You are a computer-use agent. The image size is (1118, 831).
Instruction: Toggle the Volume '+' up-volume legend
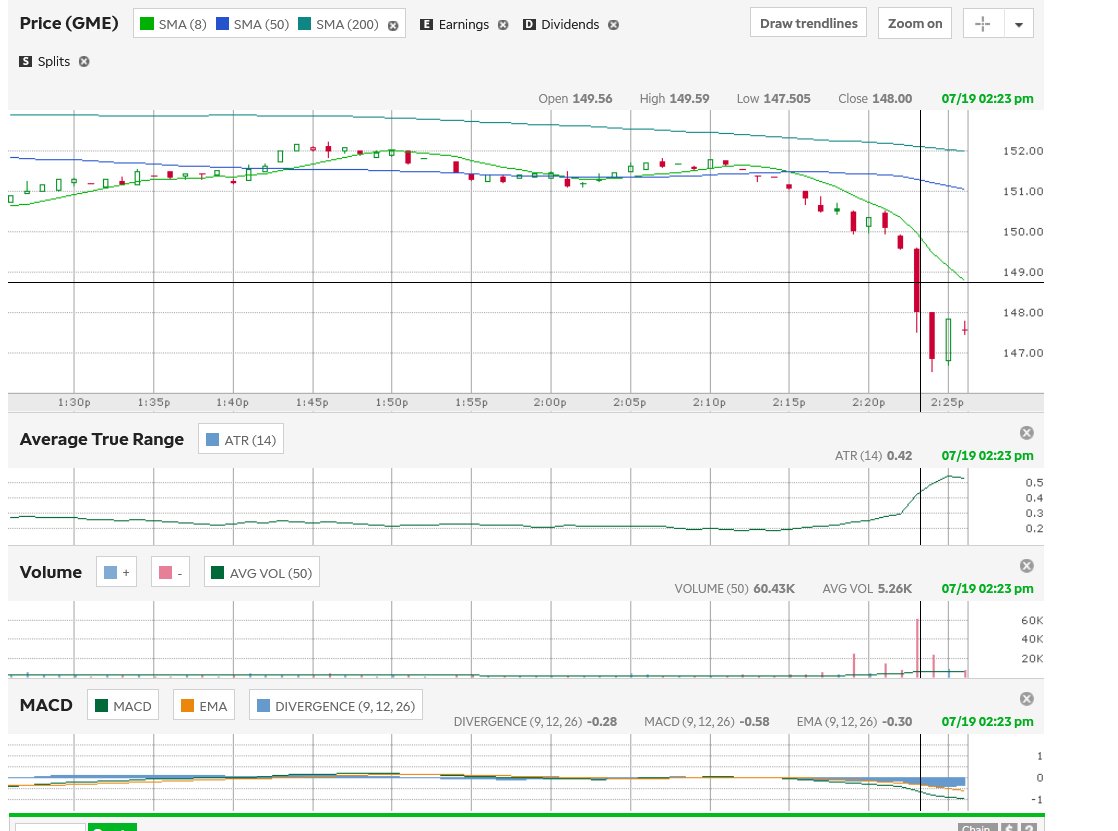click(x=116, y=573)
